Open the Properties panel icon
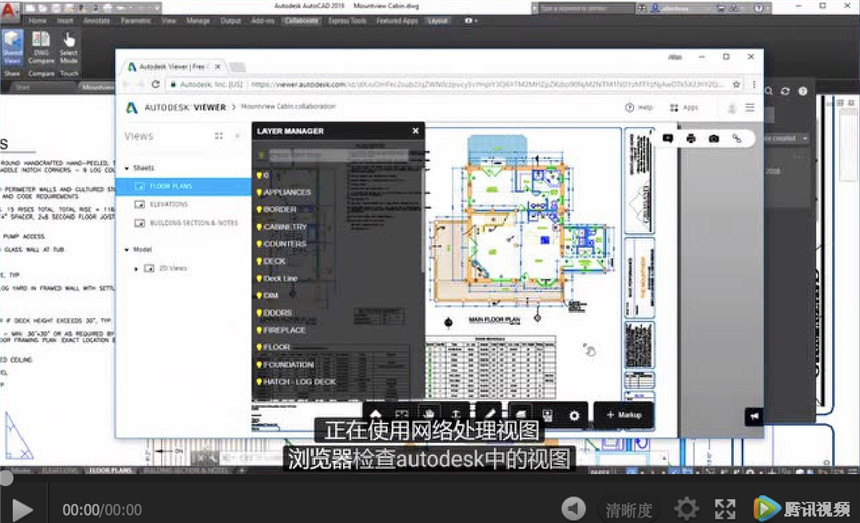860x523 pixels. coord(547,415)
